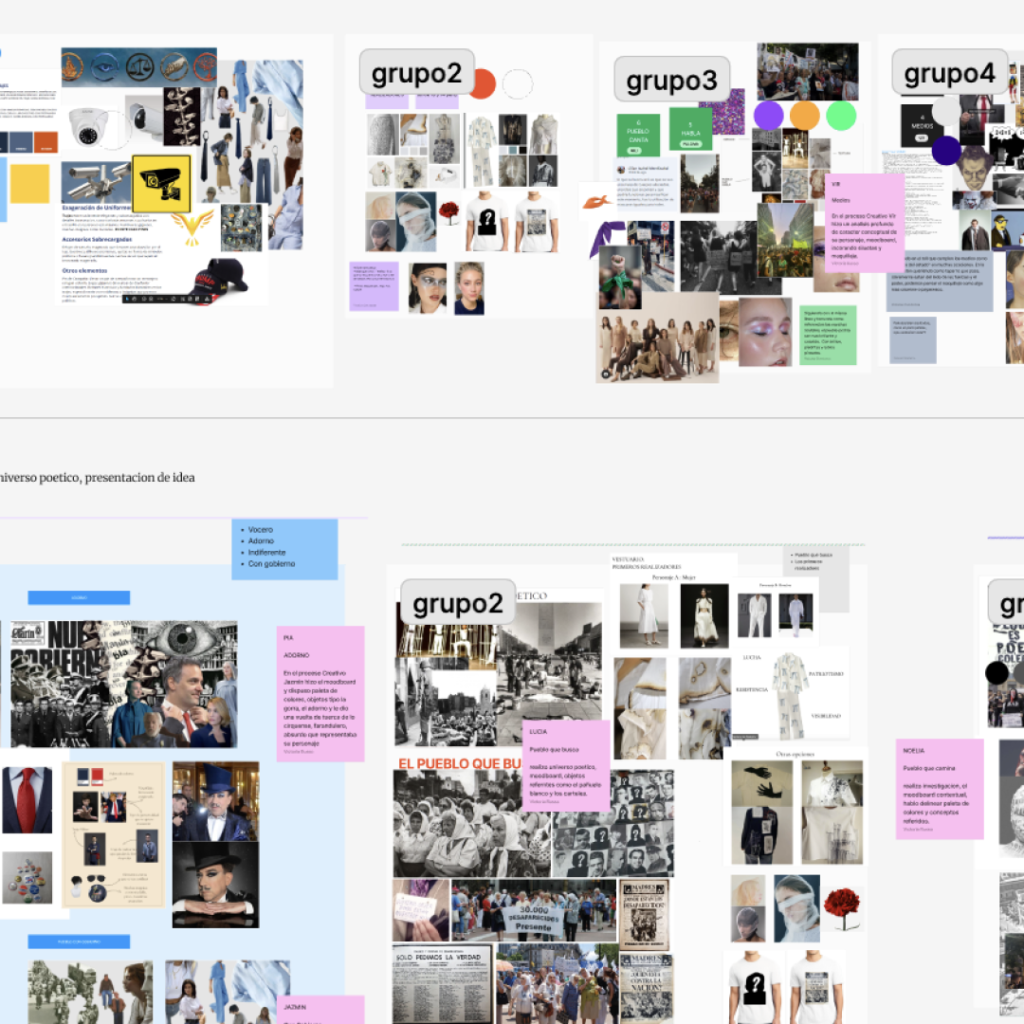Select the burnt-orange palette swatch

(x=46, y=142)
